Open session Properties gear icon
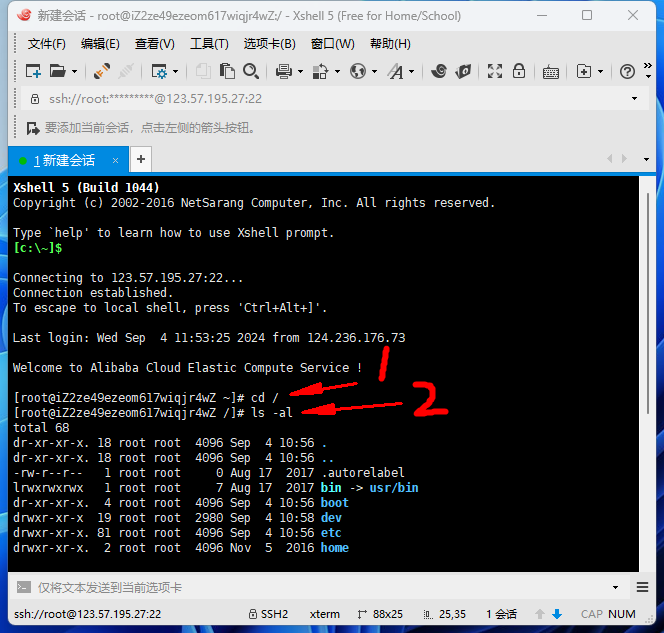The height and width of the screenshot is (633, 664). (x=160, y=71)
